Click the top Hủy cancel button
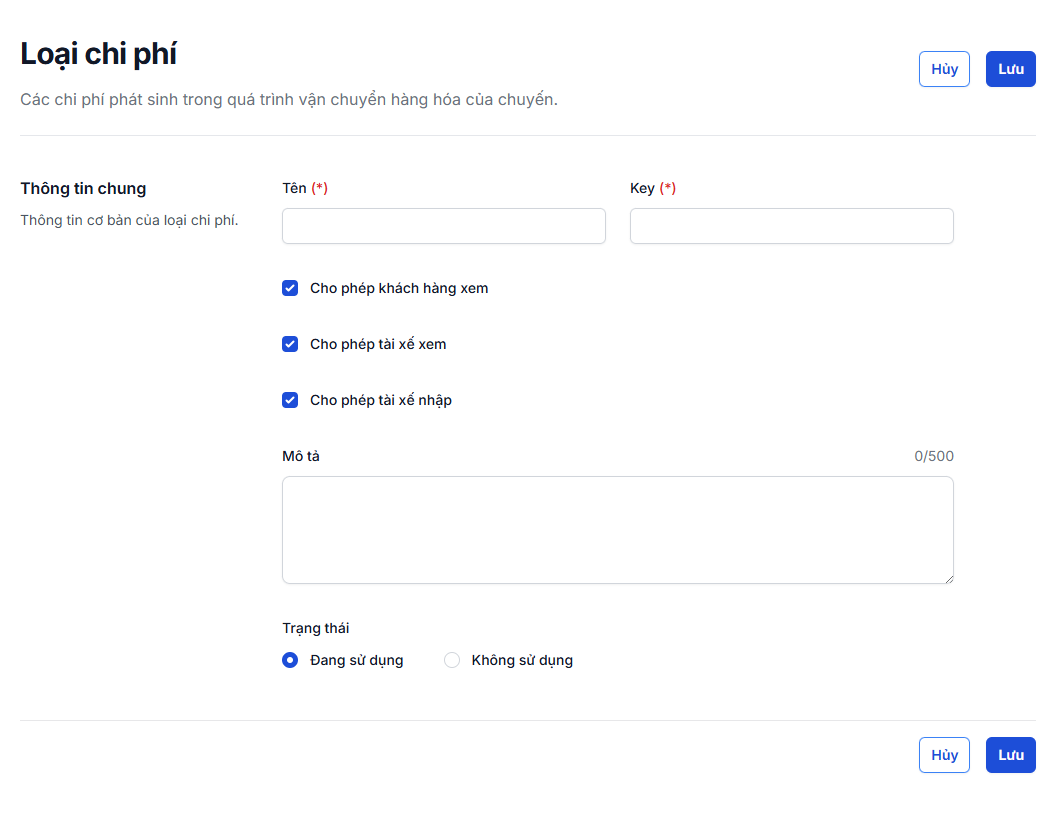Screen dimensions: 1063x814 [x=943, y=69]
